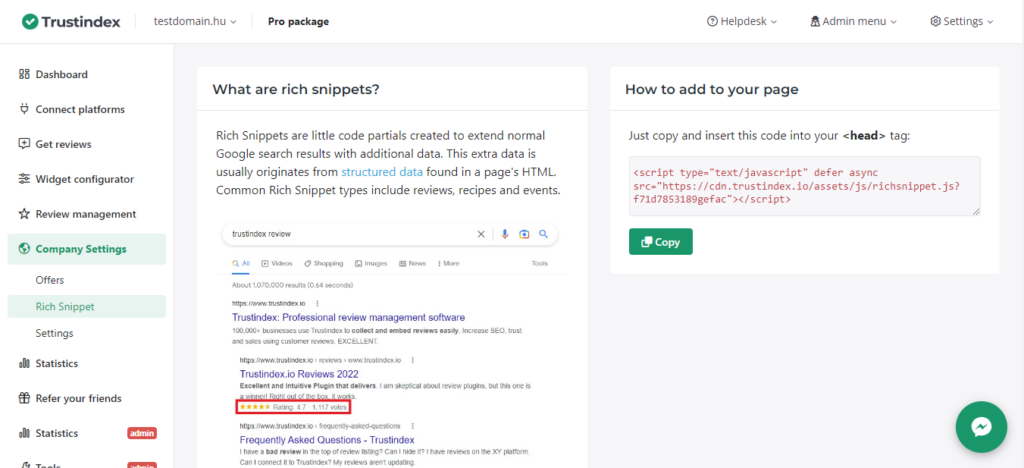
Task: Open the Settings dropdown in header
Action: 961,21
